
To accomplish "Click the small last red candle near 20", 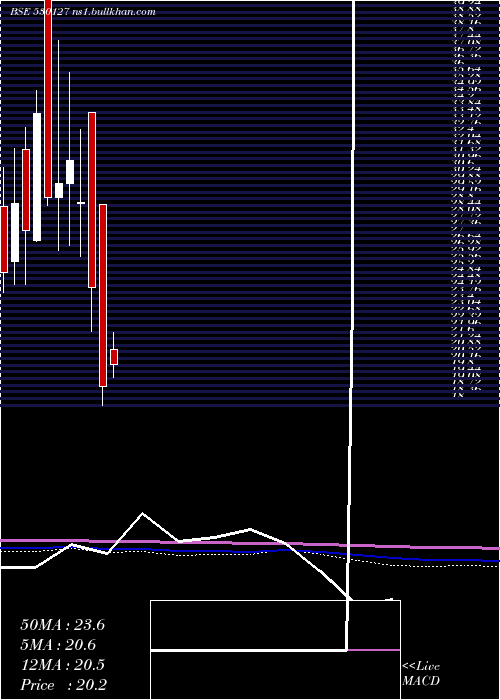I will coord(114,357).
